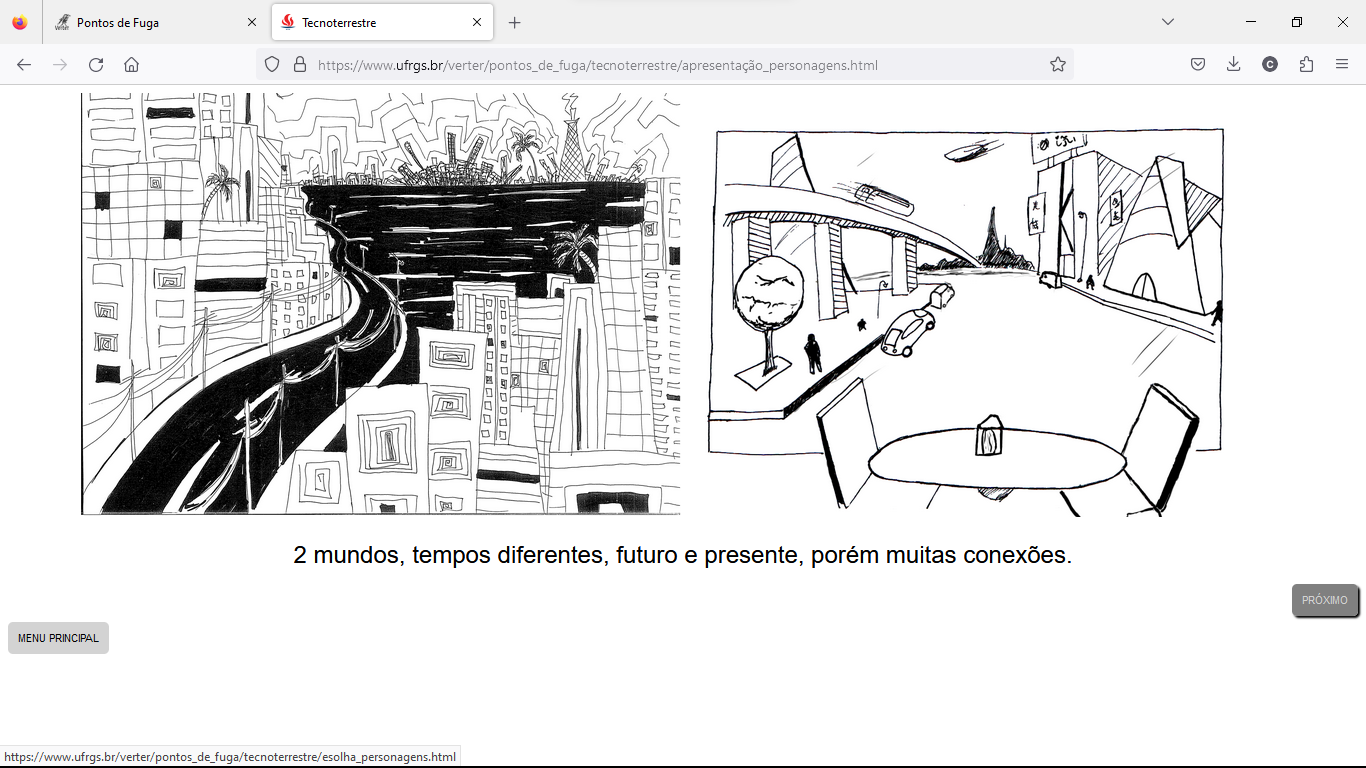Expand the list all tabs dropdown

[x=1168, y=22]
